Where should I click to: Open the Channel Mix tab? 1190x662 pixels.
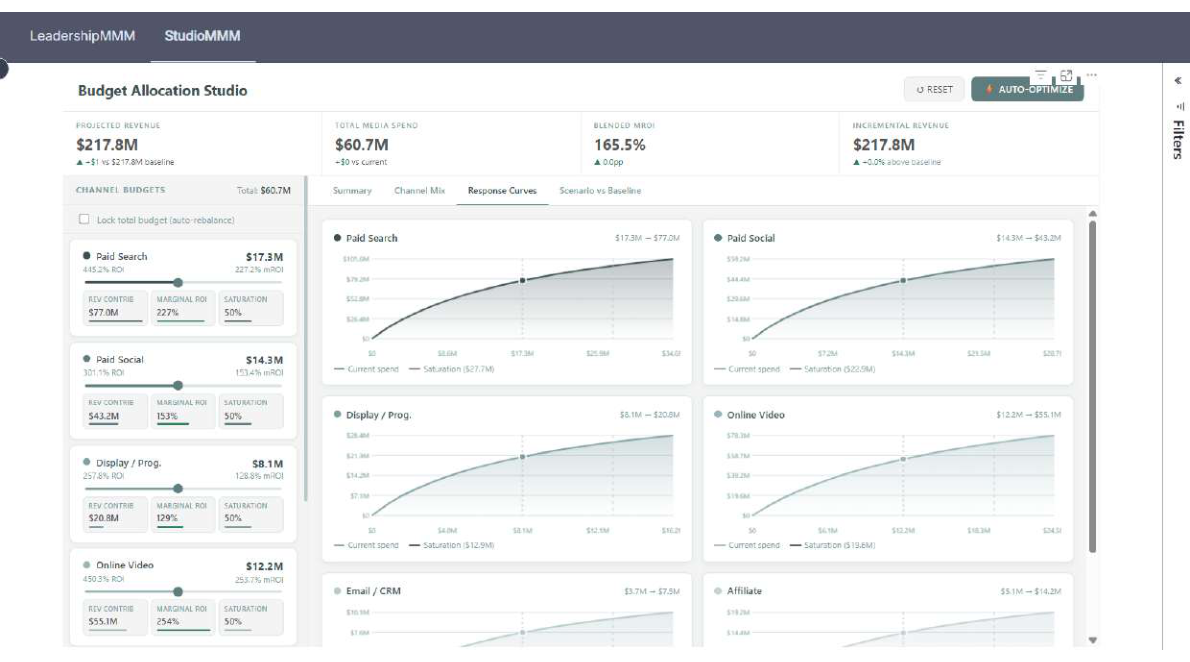419,191
